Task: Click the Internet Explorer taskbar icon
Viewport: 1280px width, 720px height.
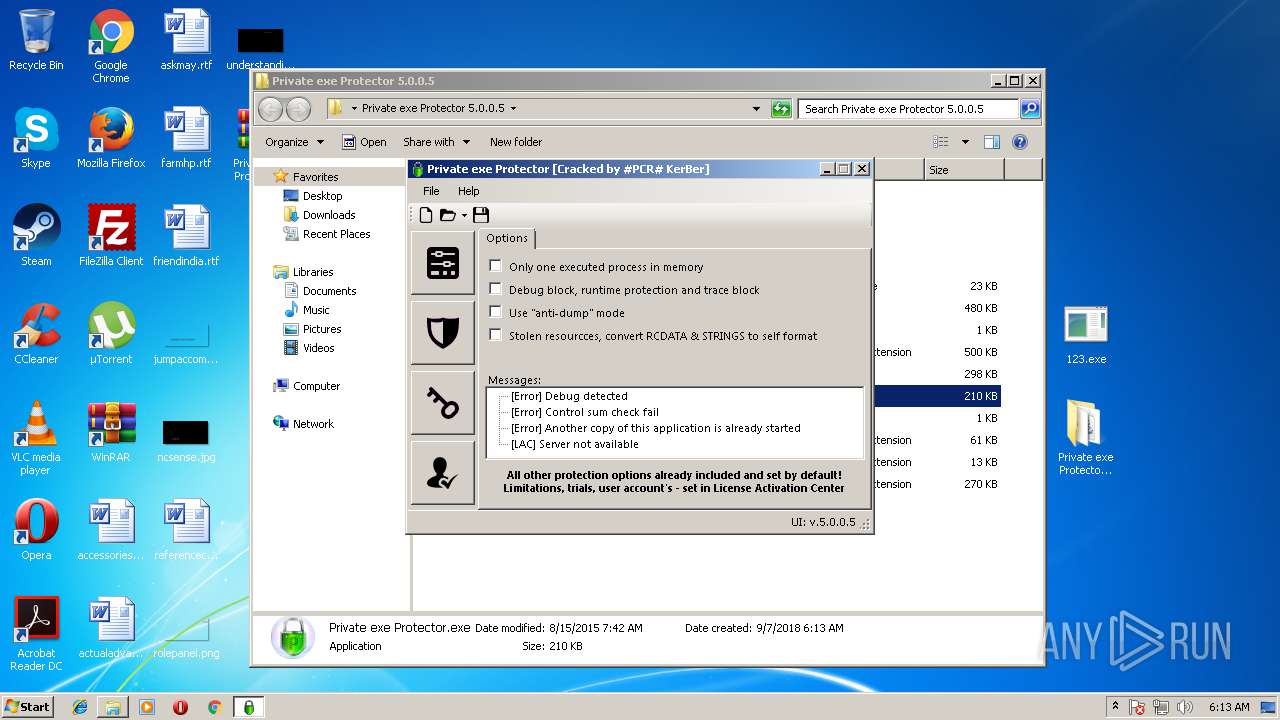Action: pyautogui.click(x=80, y=707)
